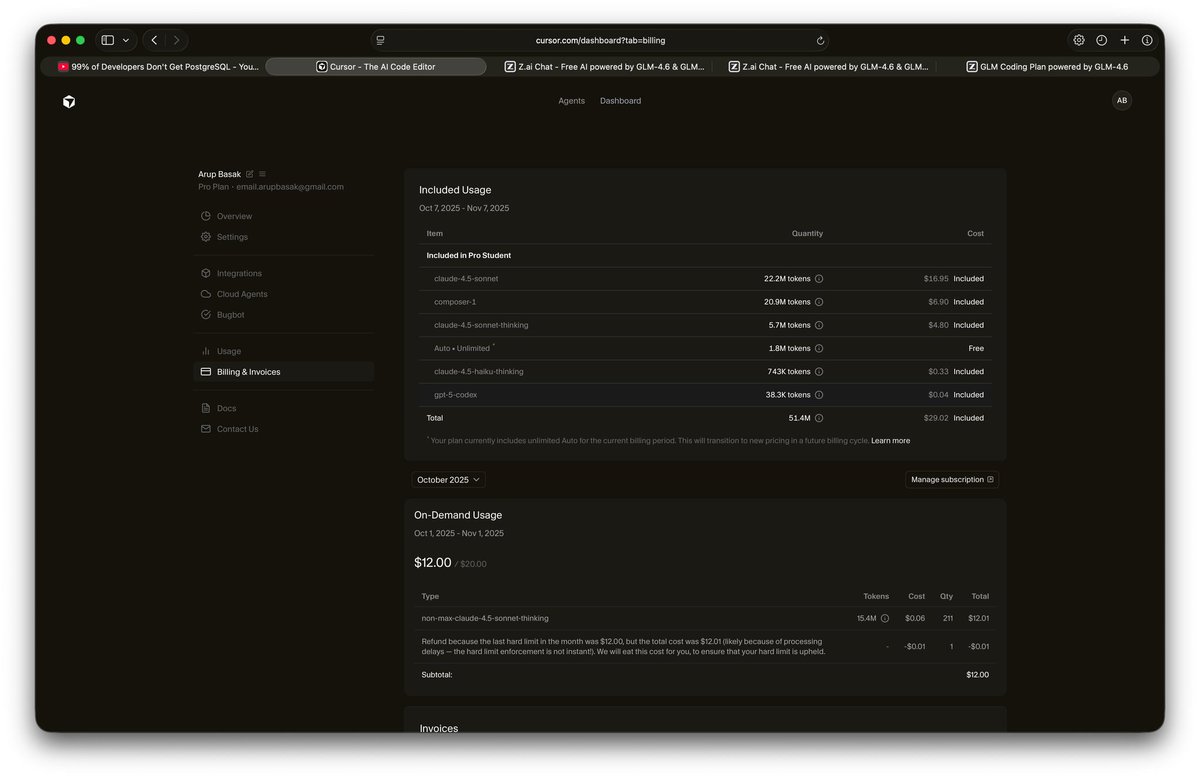Open Bugbot in sidebar
Viewport: 1200px width, 779px height.
pos(284,315)
